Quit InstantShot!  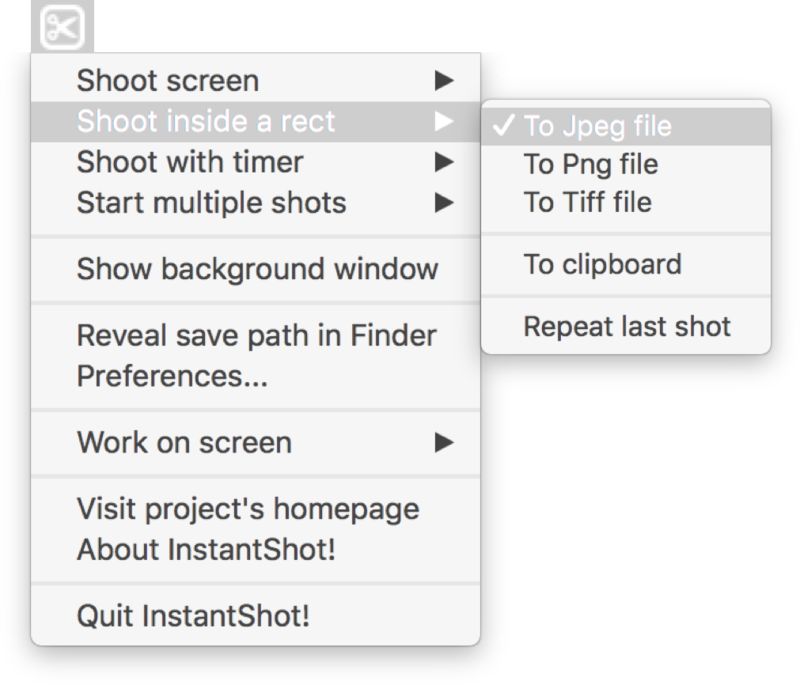[193, 616]
